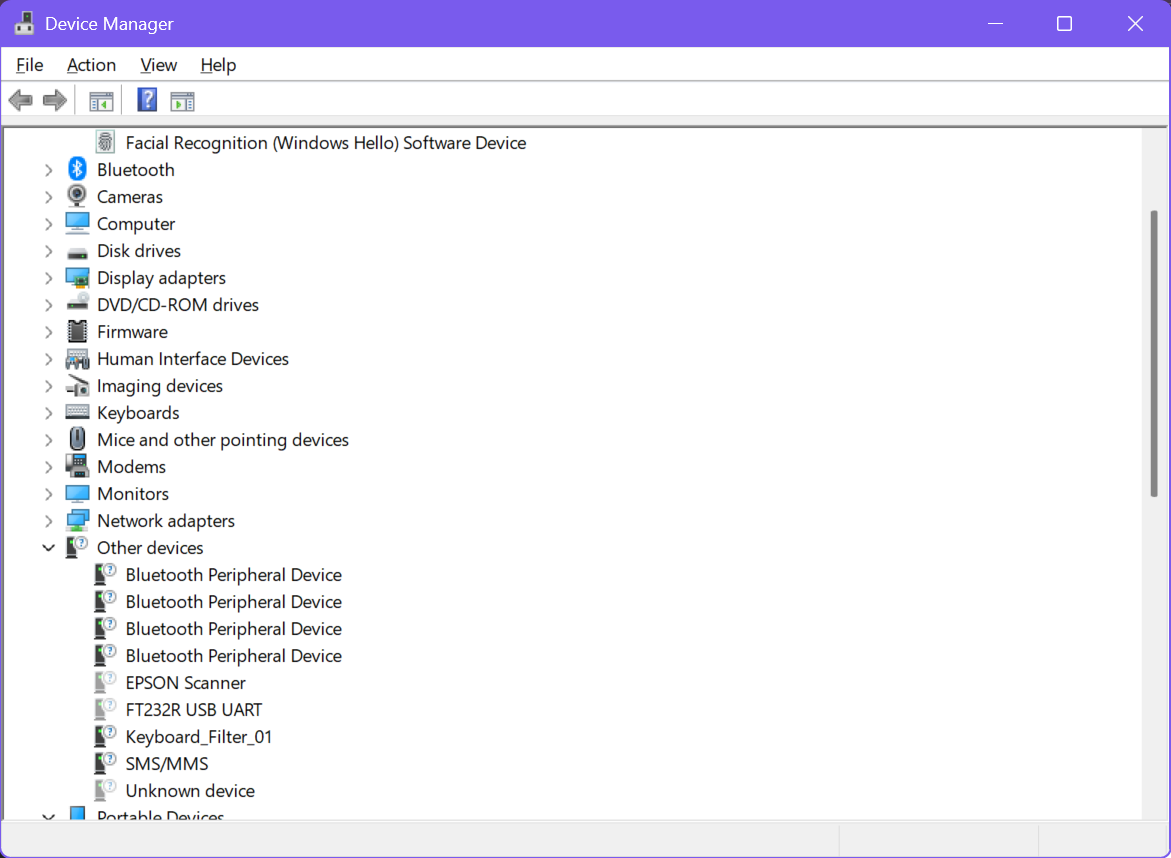Image resolution: width=1171 pixels, height=858 pixels.
Task: Select the Keyboard_Filter_01 entry
Action: click(x=199, y=737)
